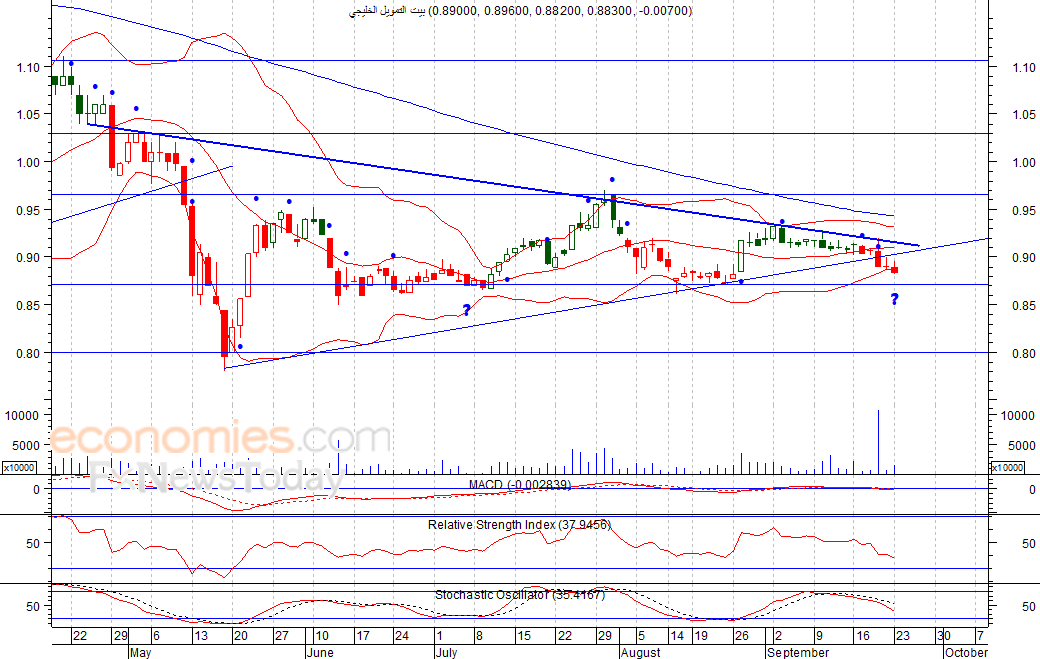This screenshot has height=659, width=1040.
Task: Click the 0.95 price label on left axis
Action: [x=28, y=210]
